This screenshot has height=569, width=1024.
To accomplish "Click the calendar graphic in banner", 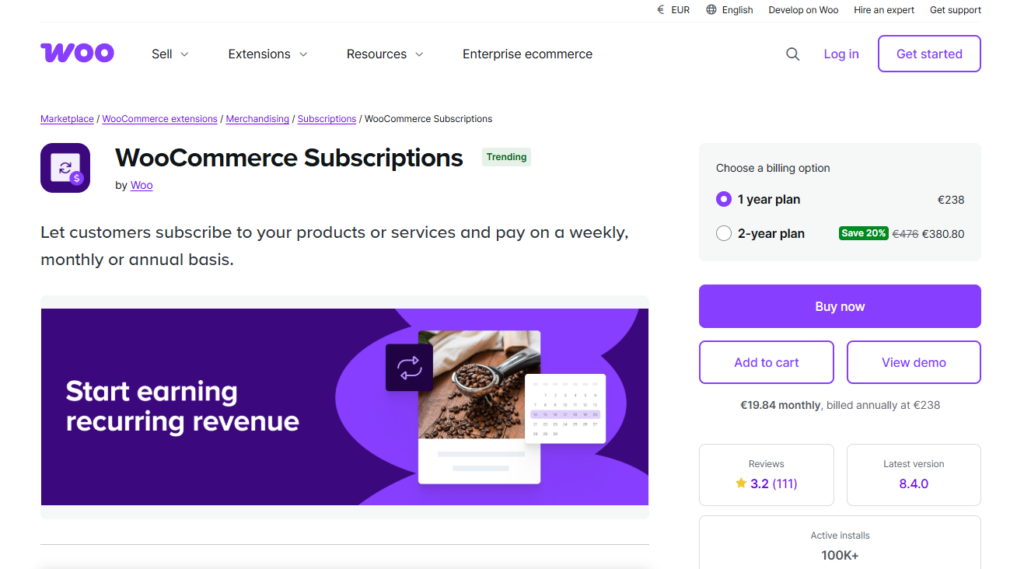I will pos(566,408).
